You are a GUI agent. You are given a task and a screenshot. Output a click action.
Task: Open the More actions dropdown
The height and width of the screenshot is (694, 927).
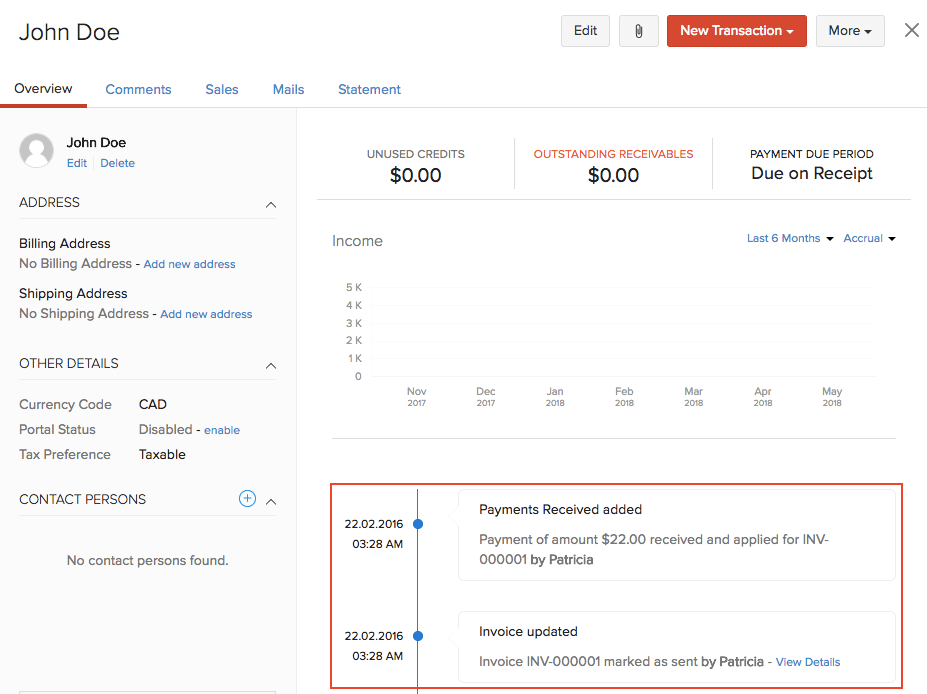tap(849, 31)
